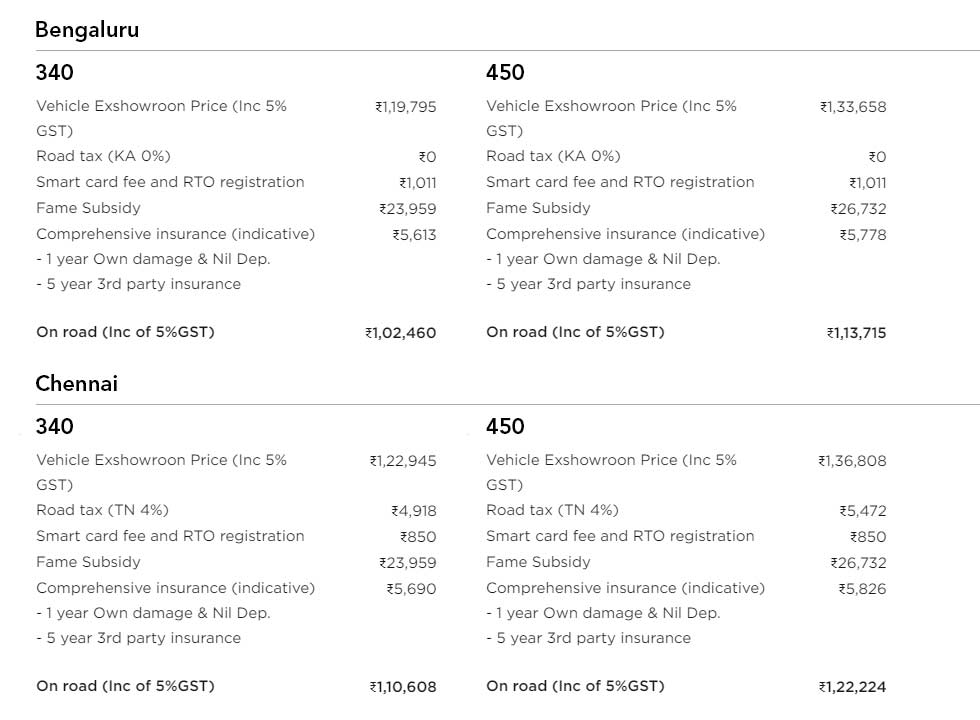Select the 340 model heading under Chennai
This screenshot has height=720, width=980.
click(x=55, y=426)
